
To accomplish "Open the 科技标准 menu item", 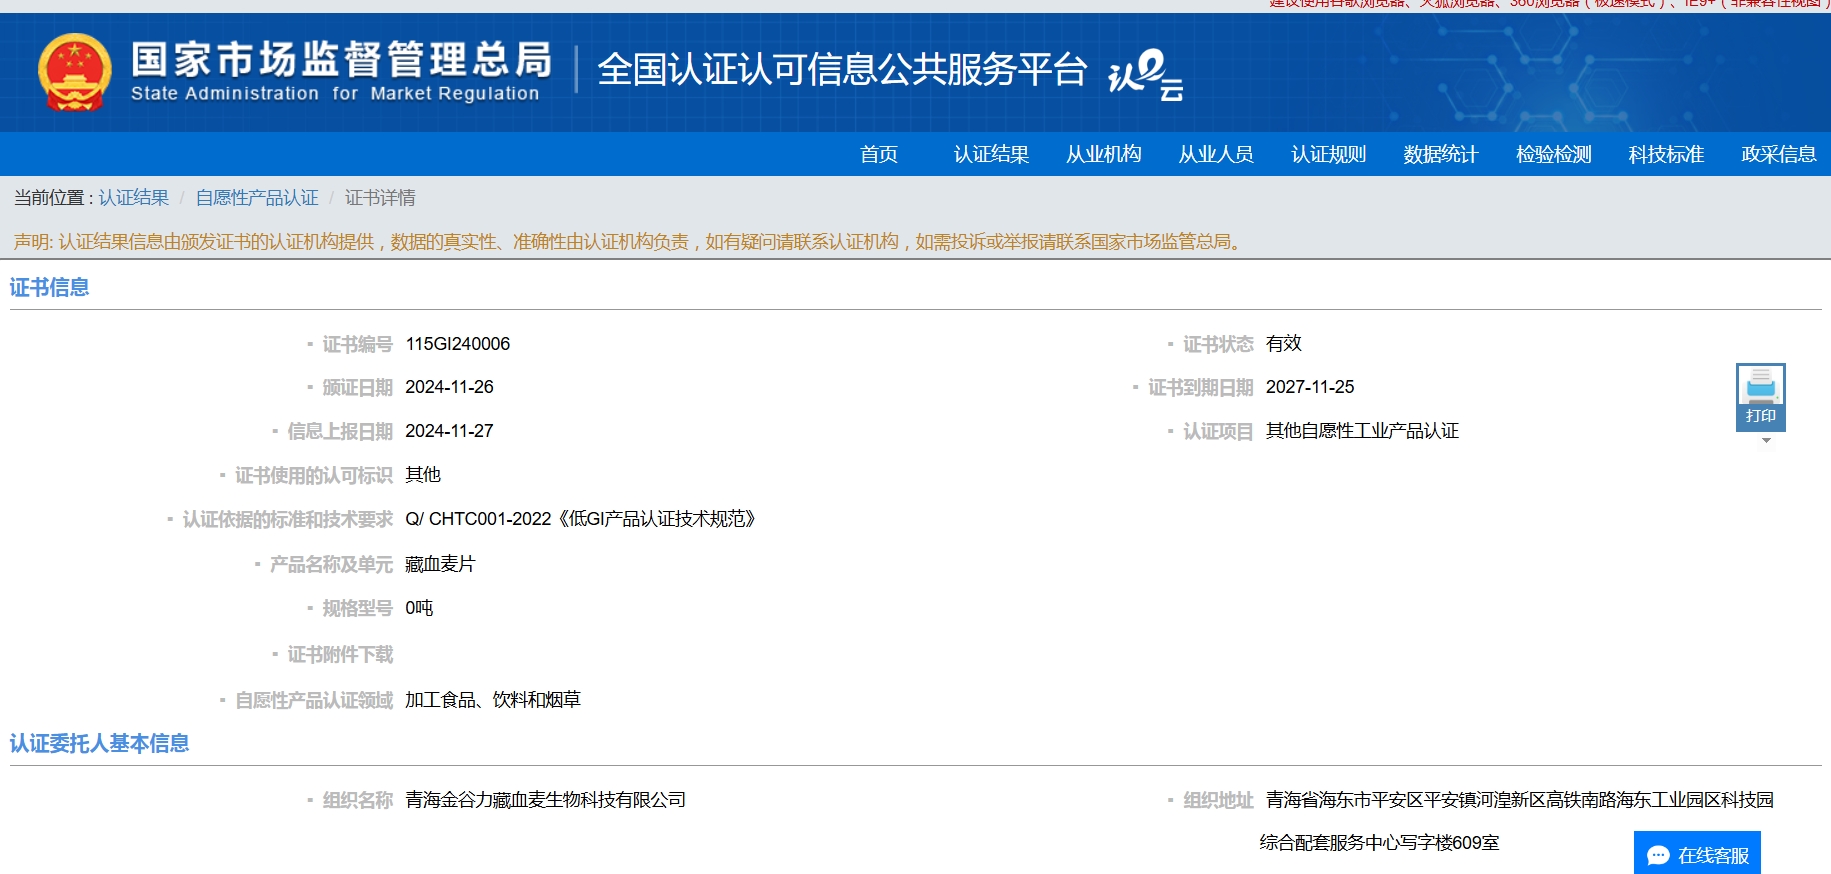I will pos(1666,154).
